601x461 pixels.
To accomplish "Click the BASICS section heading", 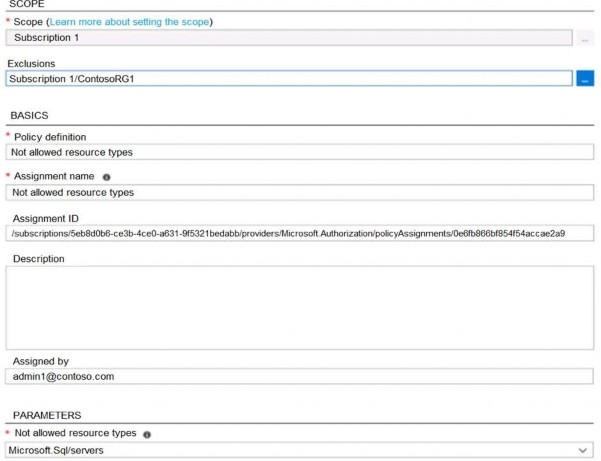I will coord(29,116).
